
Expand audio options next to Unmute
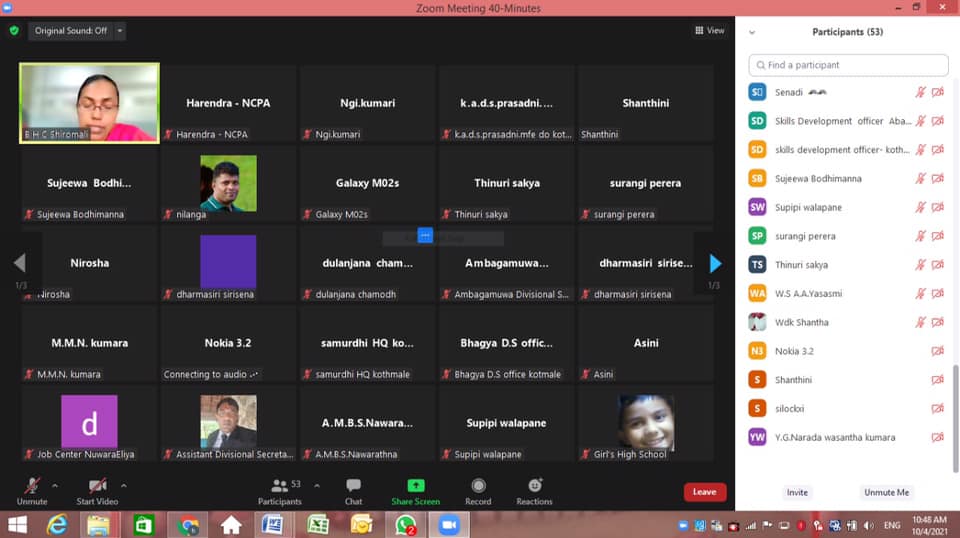[x=55, y=486]
